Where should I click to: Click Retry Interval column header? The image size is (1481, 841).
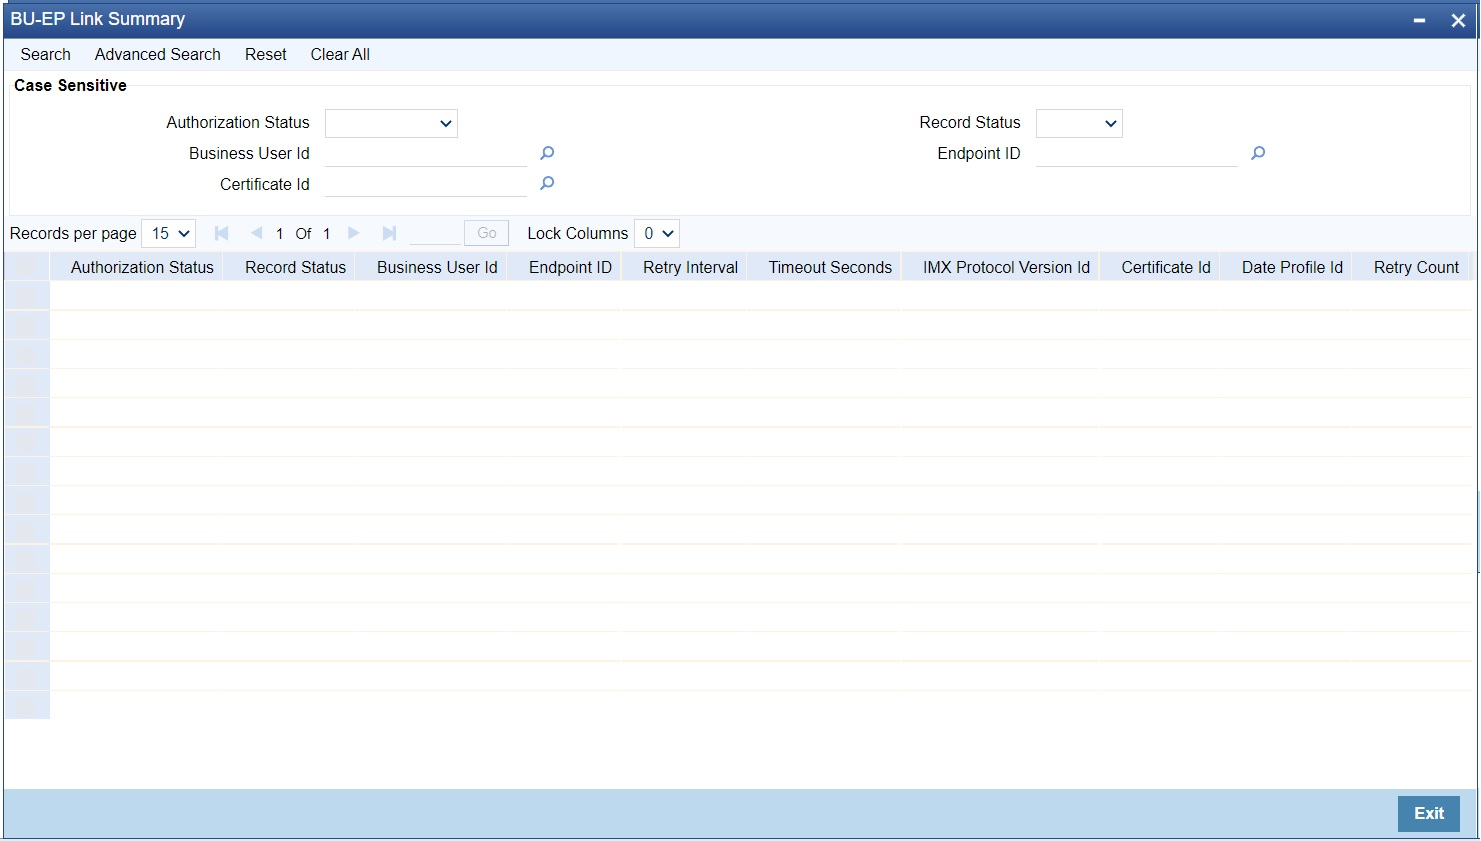pyautogui.click(x=690, y=267)
